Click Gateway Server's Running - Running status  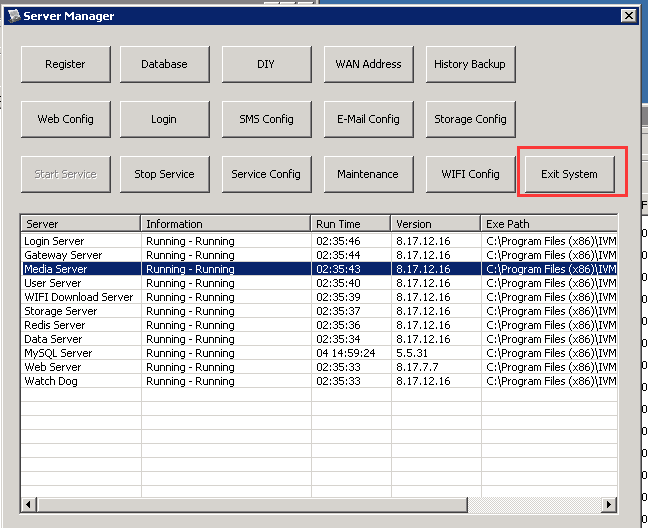(x=191, y=255)
